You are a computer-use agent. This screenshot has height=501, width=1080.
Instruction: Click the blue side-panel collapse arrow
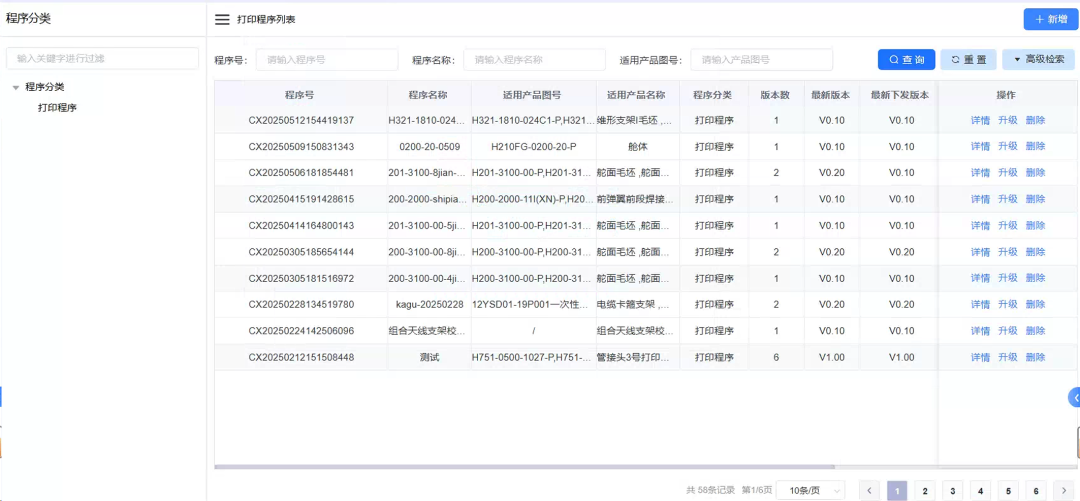coord(1074,398)
